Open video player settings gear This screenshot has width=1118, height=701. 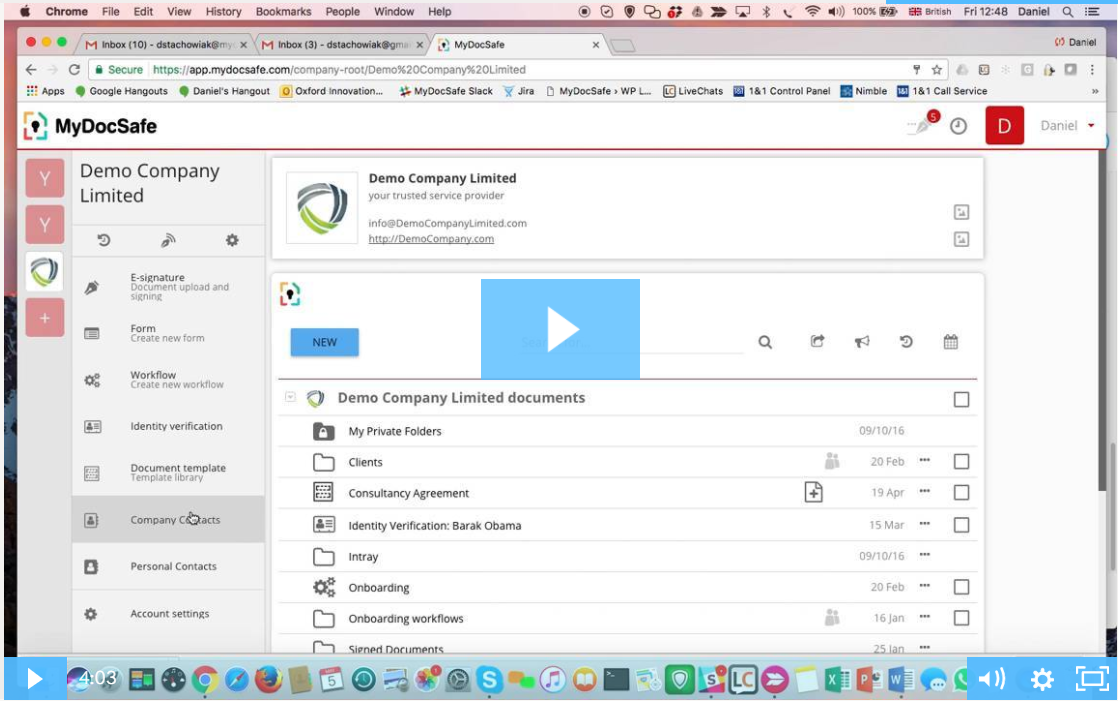pos(1042,679)
